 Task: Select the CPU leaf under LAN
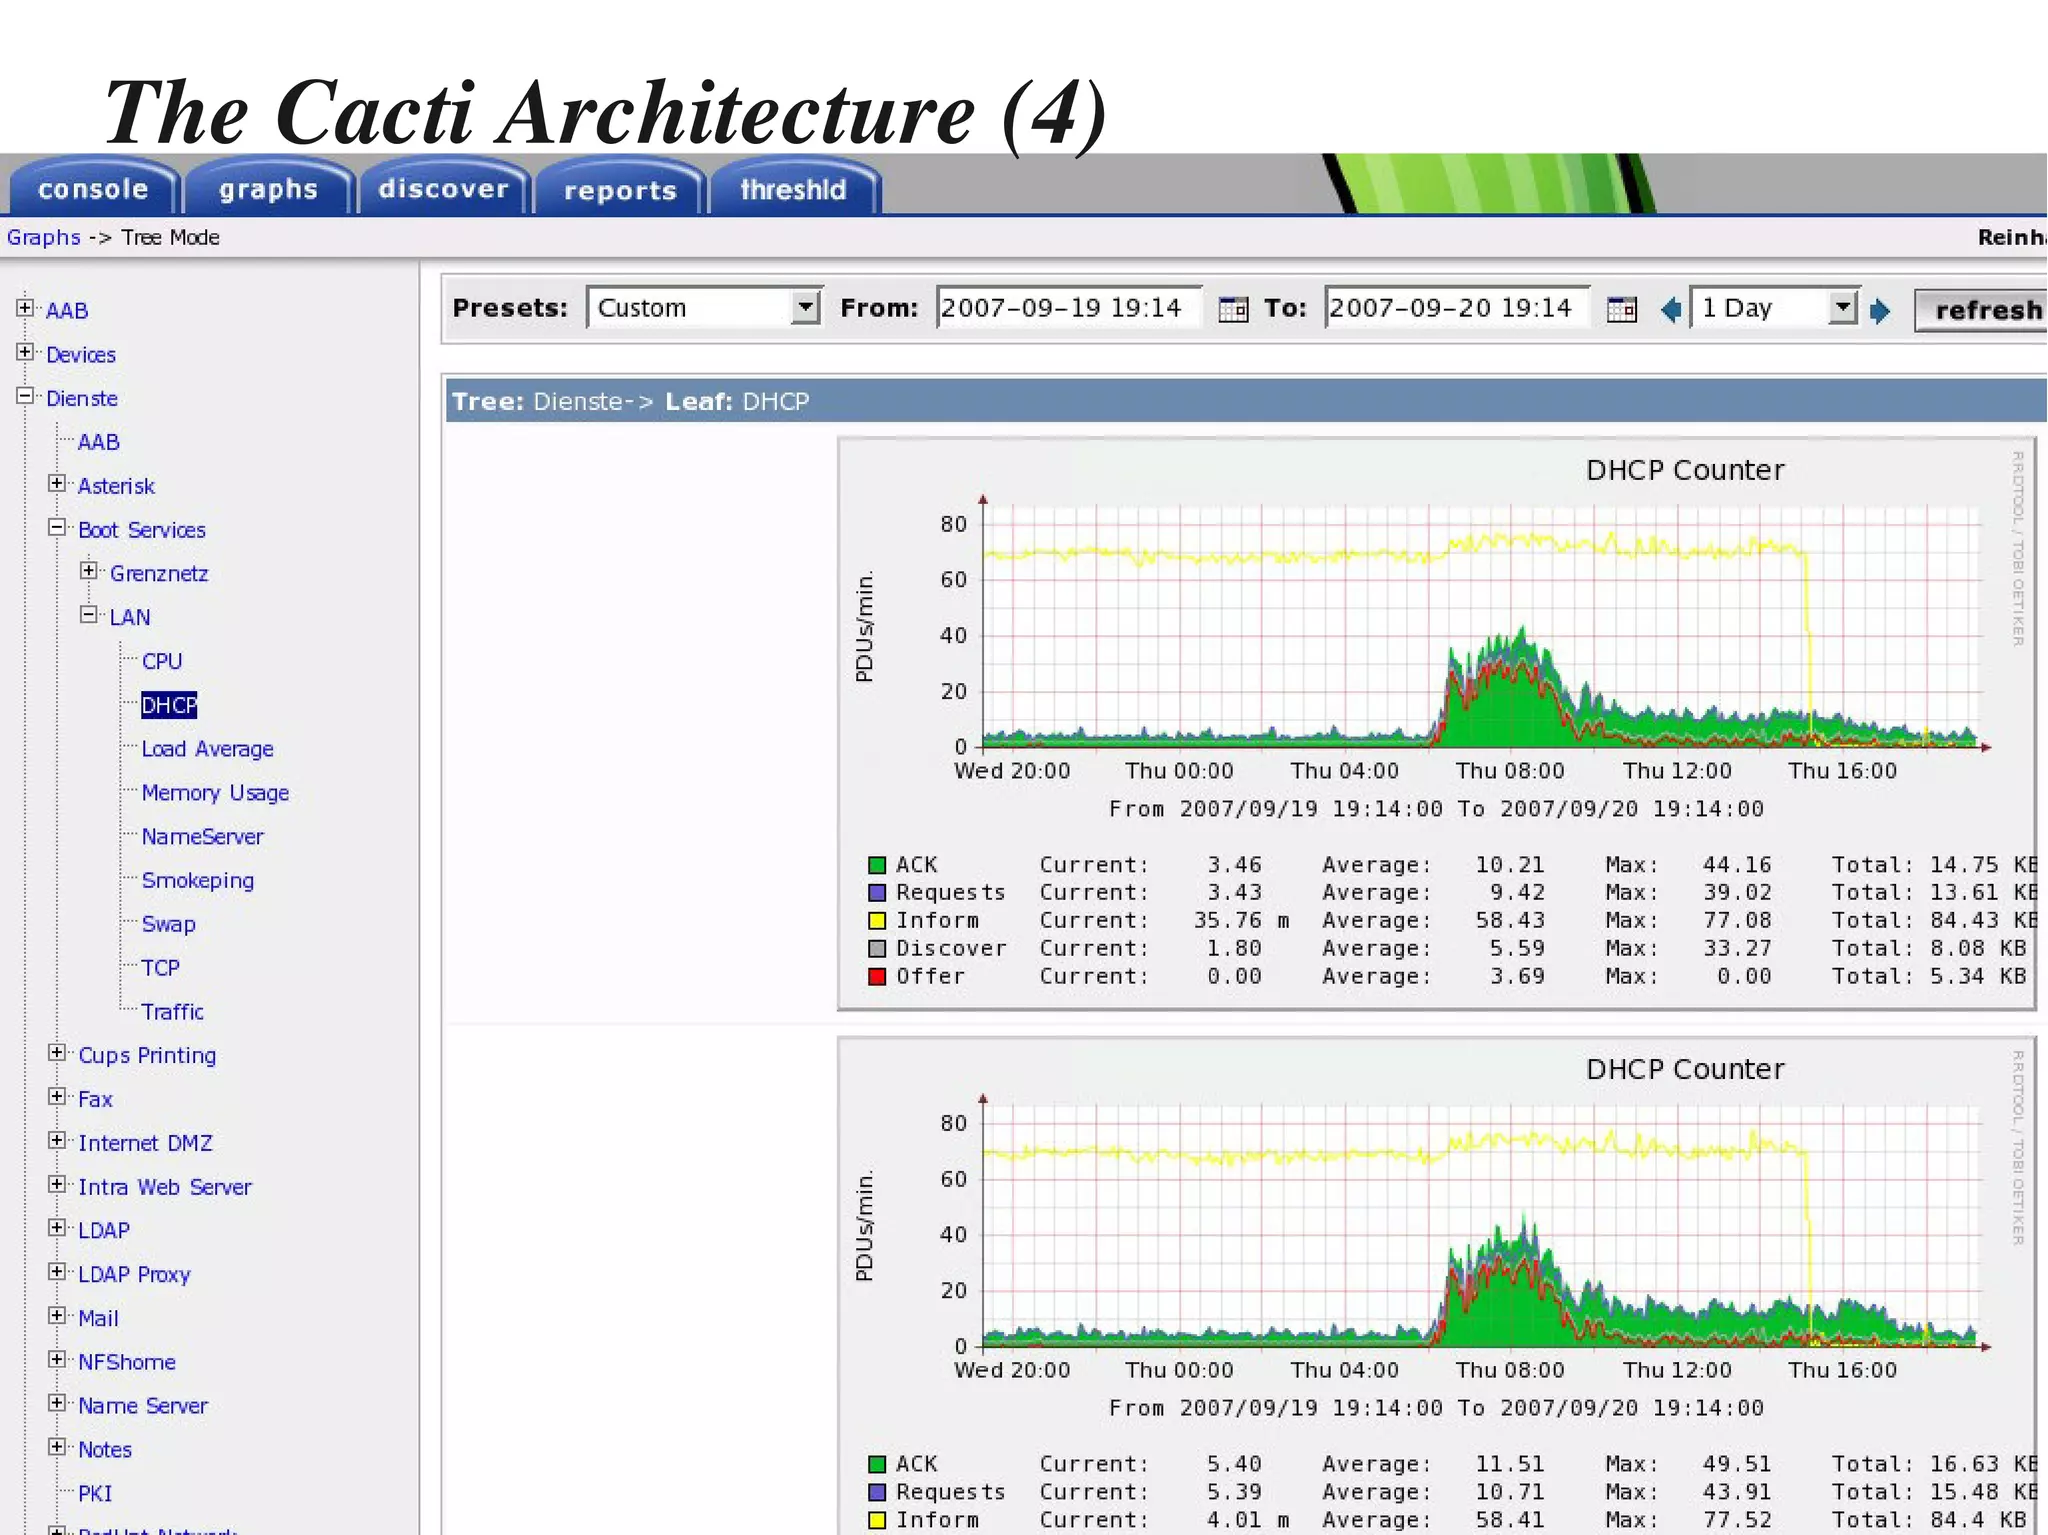tap(162, 661)
